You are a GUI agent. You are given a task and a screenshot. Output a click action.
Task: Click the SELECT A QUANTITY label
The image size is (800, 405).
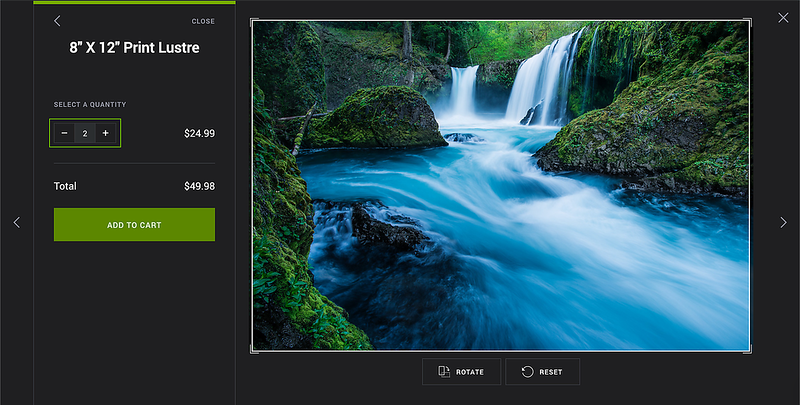(90, 105)
